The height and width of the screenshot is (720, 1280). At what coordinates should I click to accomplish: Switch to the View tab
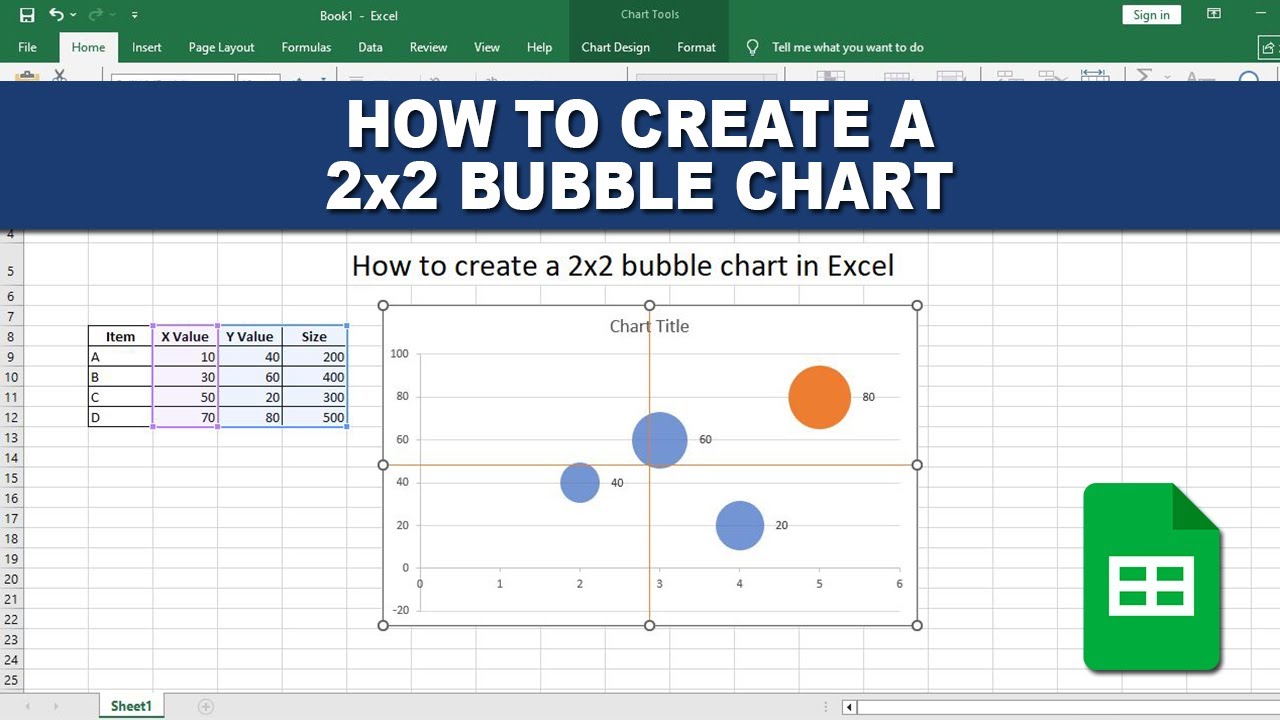[x=487, y=47]
